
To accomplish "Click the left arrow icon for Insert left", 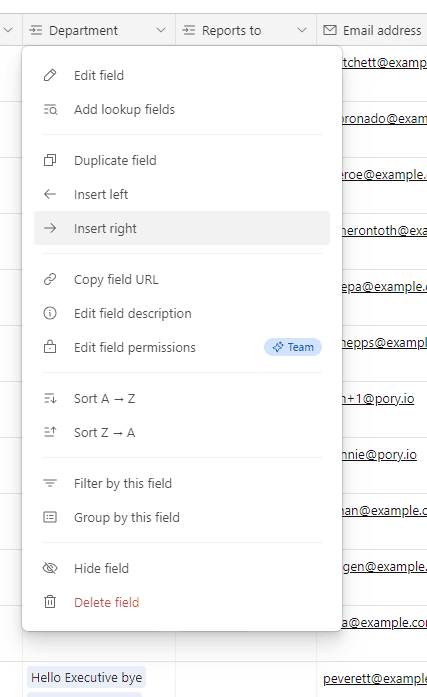I will point(50,194).
